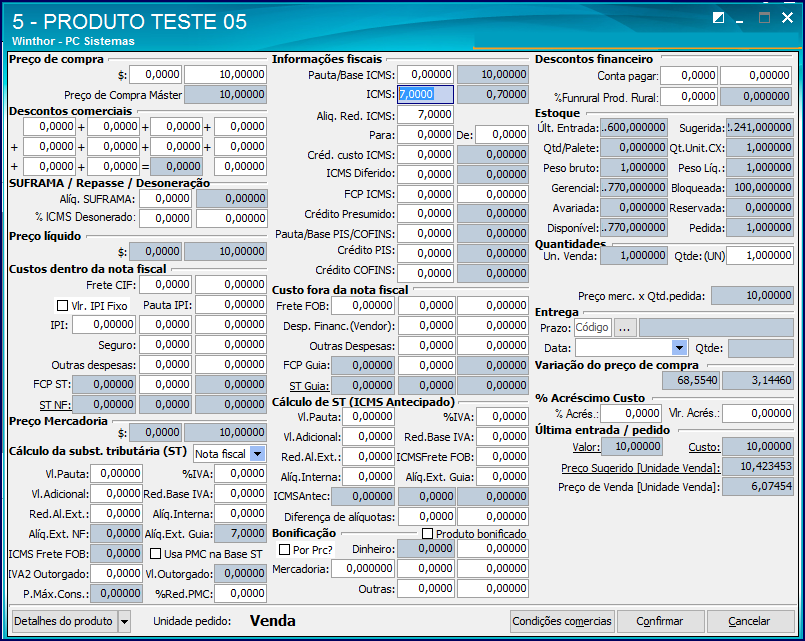
Task: Focus the ICMS percentage field showing 7,0000
Action: (426, 94)
